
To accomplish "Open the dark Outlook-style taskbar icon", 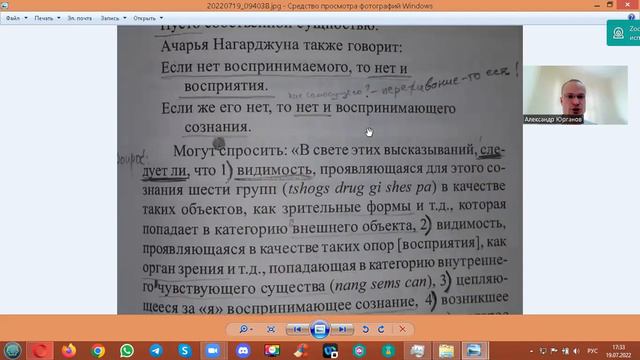I will tap(330, 351).
